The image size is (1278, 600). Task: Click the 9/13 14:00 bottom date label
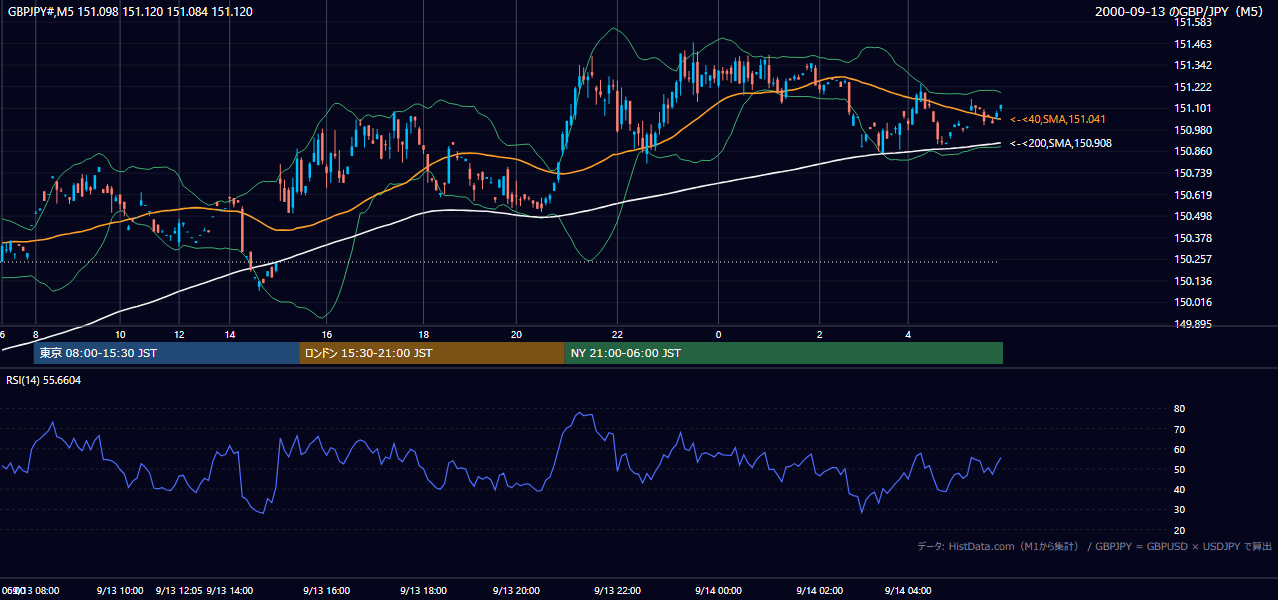230,590
